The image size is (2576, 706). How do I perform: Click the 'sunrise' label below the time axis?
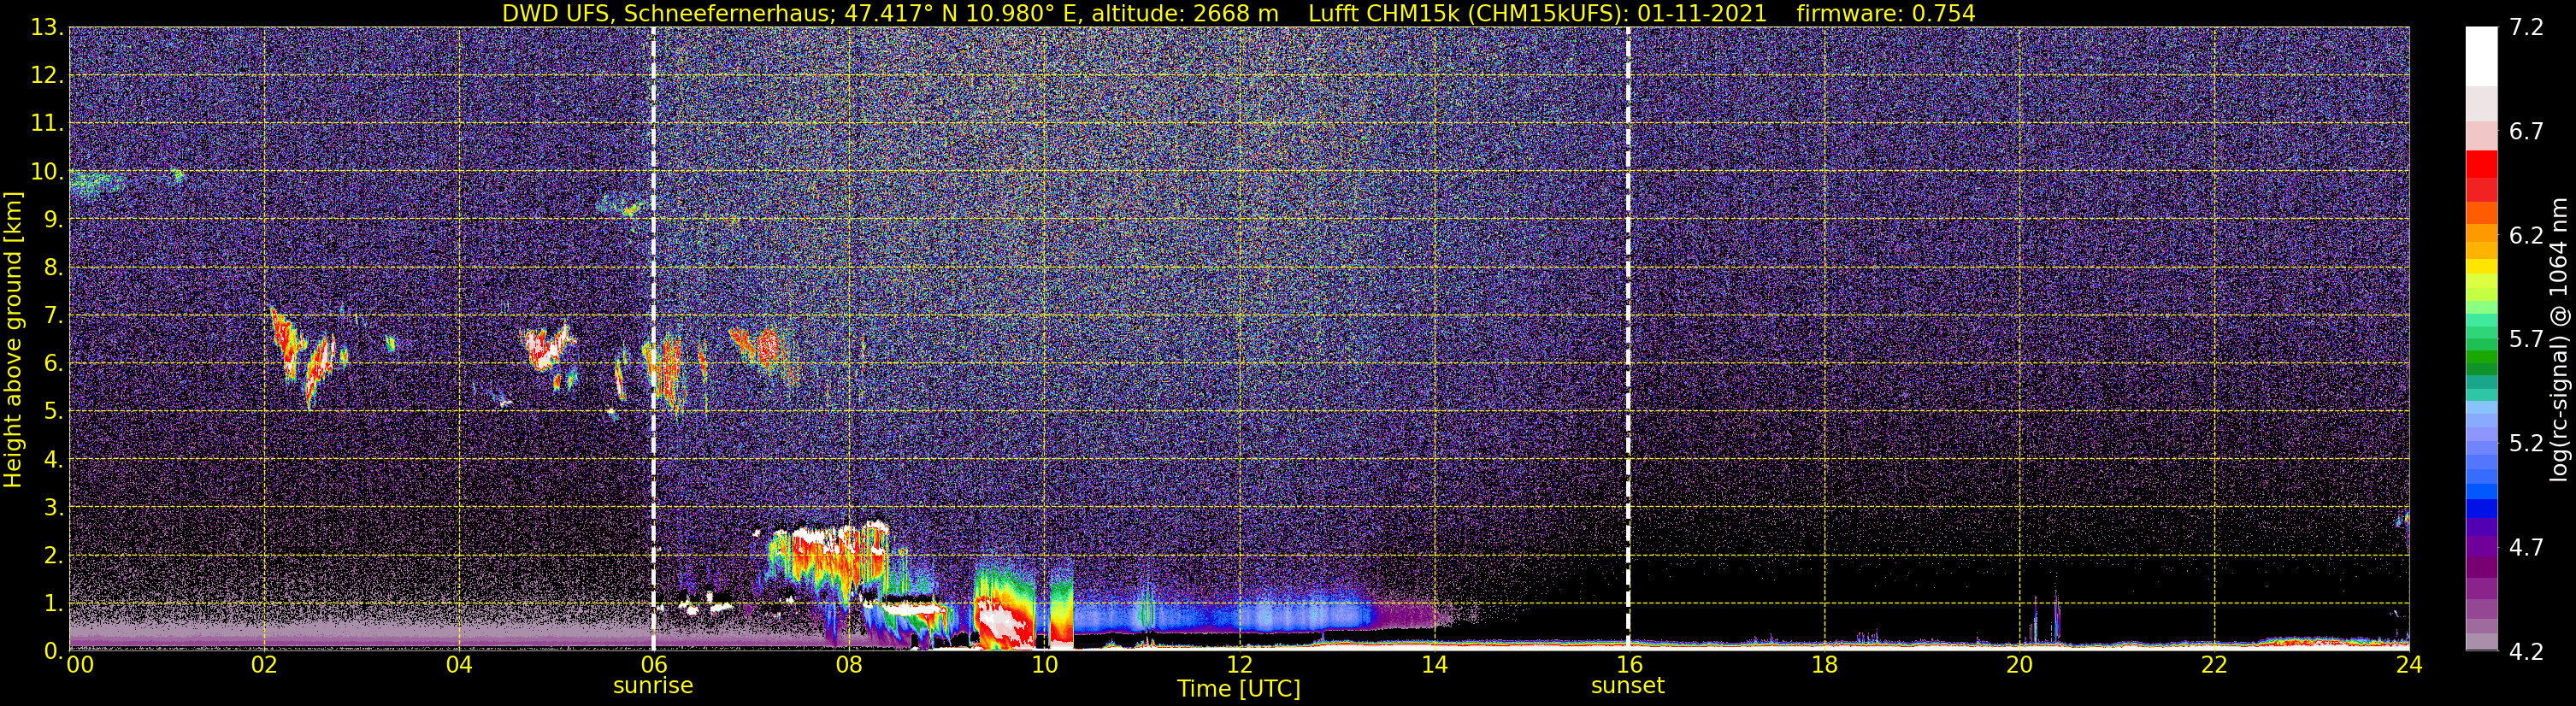tap(653, 685)
